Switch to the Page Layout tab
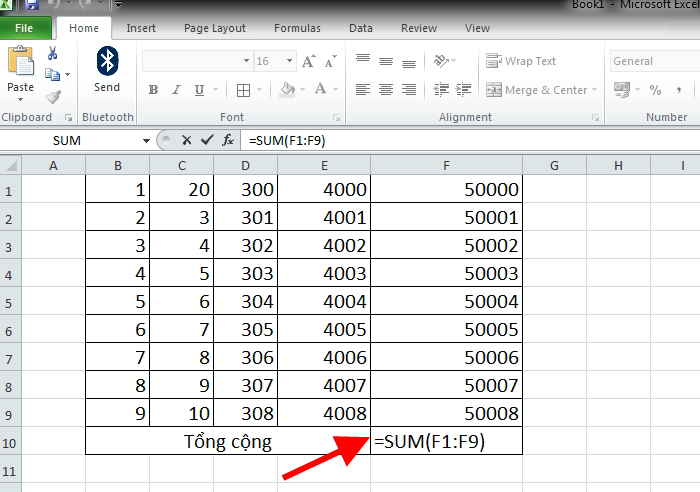This screenshot has width=700, height=492. [215, 28]
